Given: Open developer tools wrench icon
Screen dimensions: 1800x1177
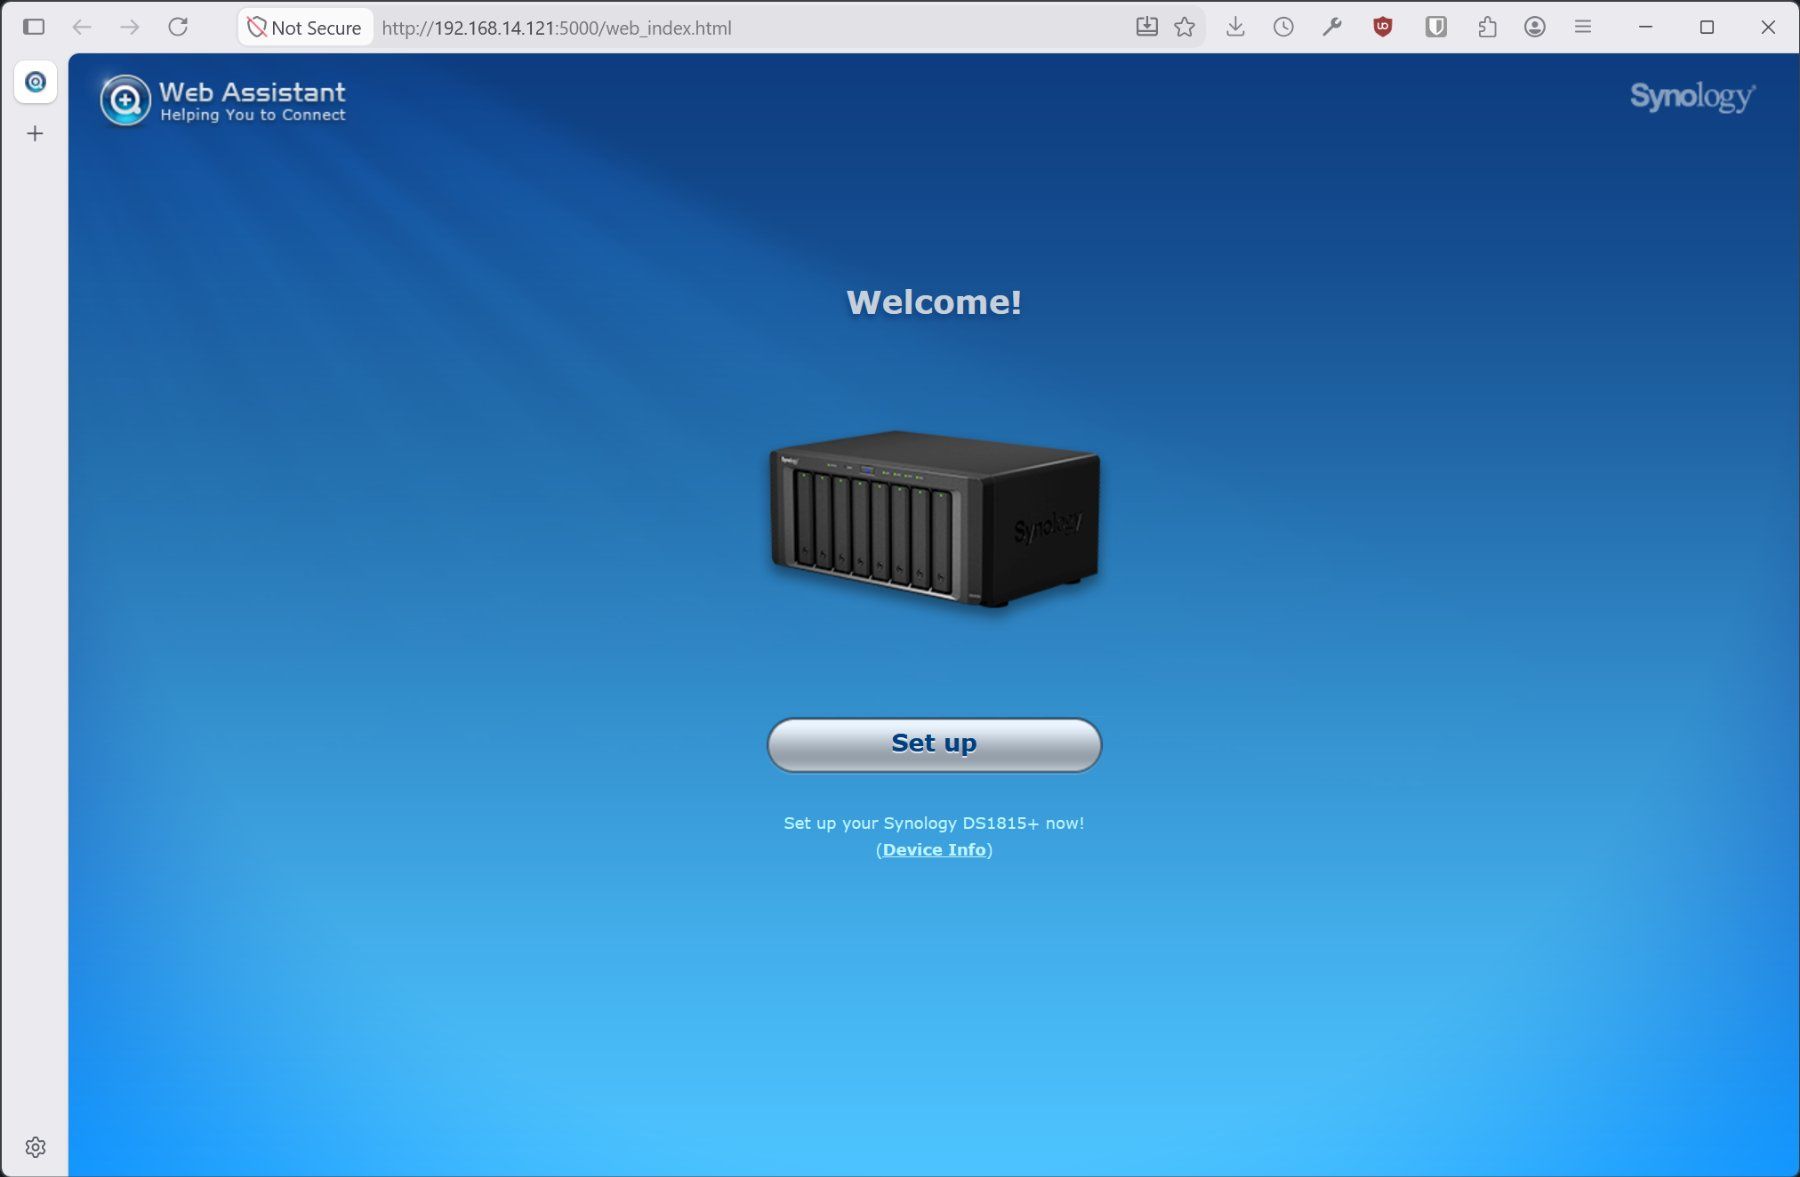Looking at the screenshot, I should click(1332, 27).
